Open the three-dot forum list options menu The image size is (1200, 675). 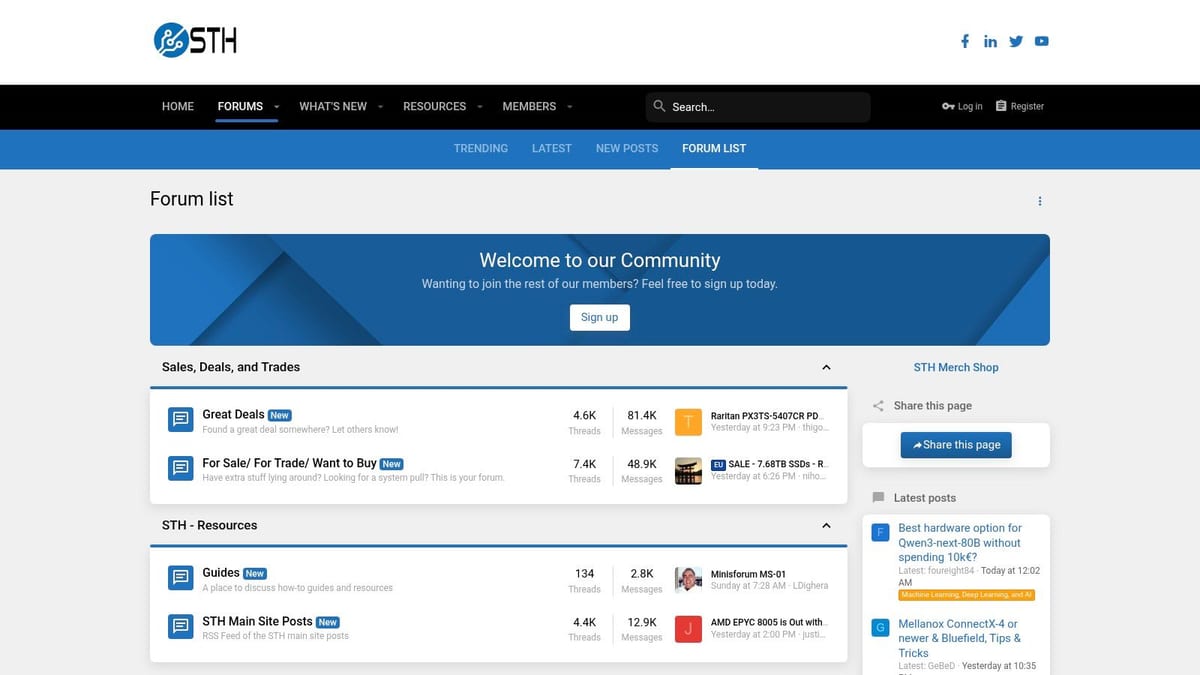tap(1040, 201)
